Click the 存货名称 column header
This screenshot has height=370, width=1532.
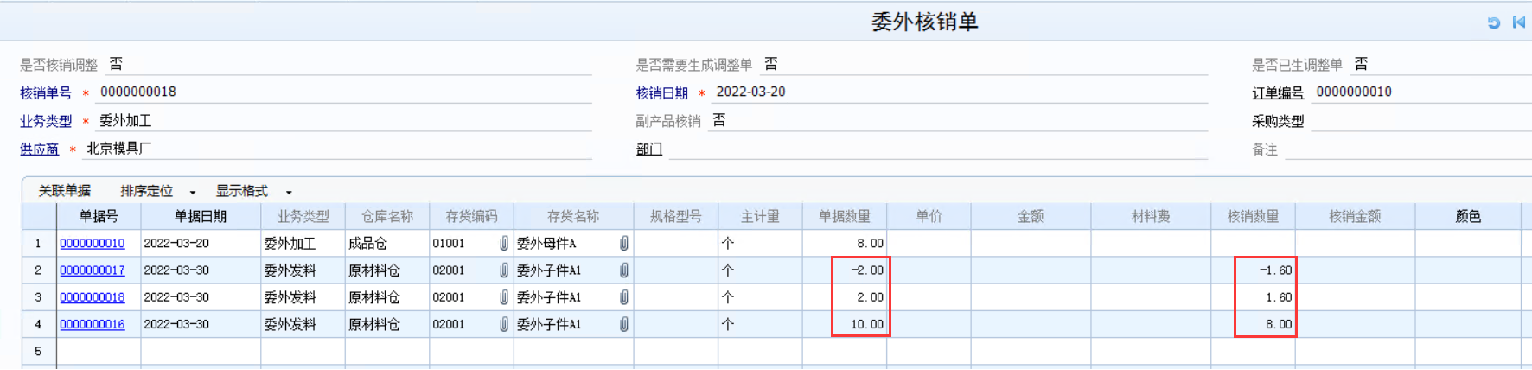[573, 216]
